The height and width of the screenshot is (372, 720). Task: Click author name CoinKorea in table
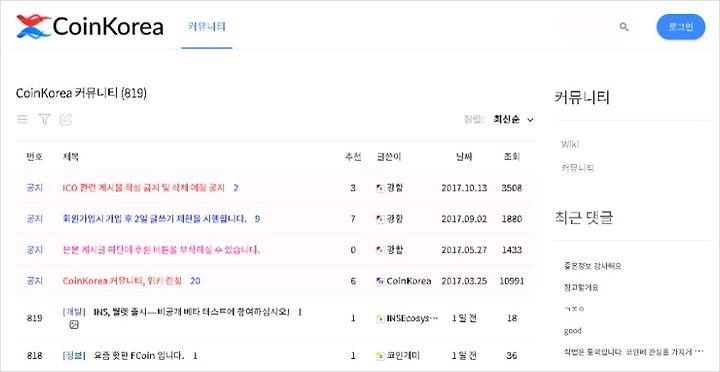coord(409,281)
